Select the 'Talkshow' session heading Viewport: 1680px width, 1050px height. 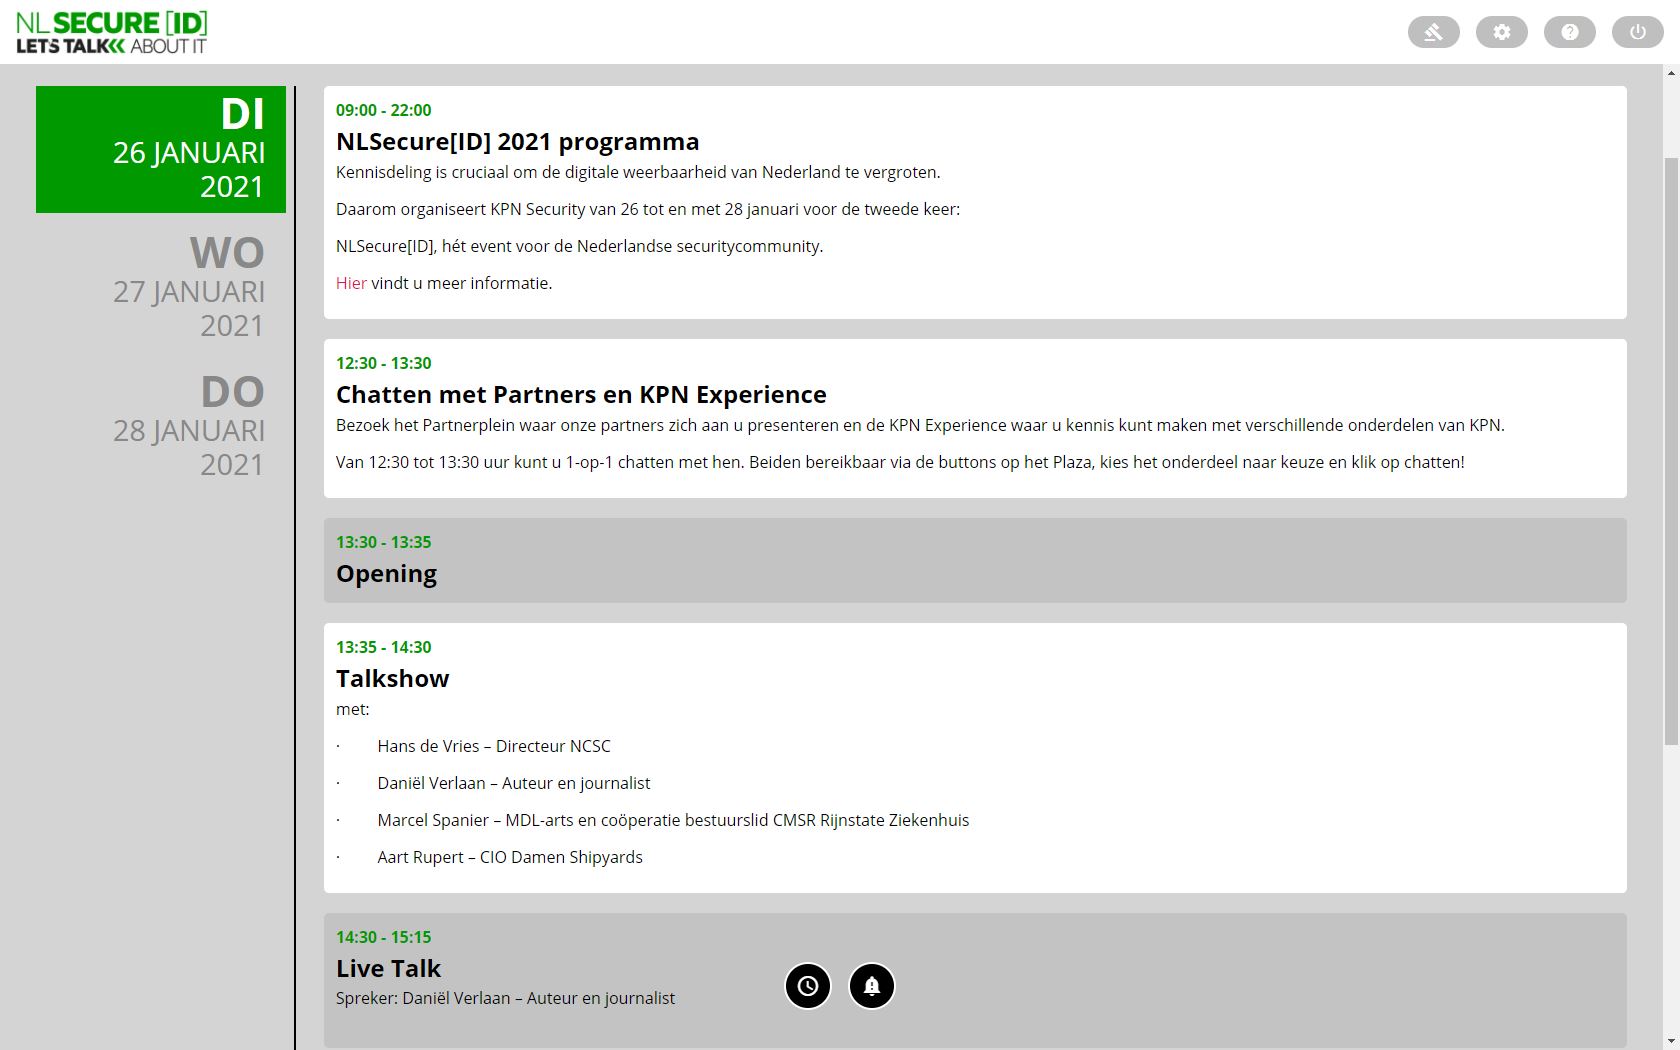pos(392,679)
